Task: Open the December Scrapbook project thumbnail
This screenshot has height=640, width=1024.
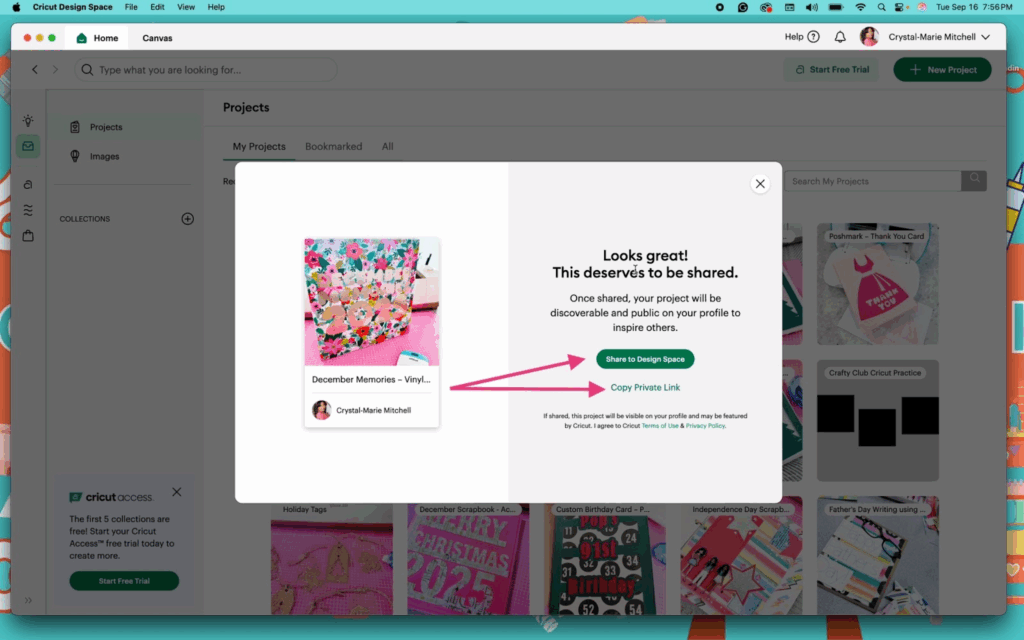Action: tap(468, 559)
